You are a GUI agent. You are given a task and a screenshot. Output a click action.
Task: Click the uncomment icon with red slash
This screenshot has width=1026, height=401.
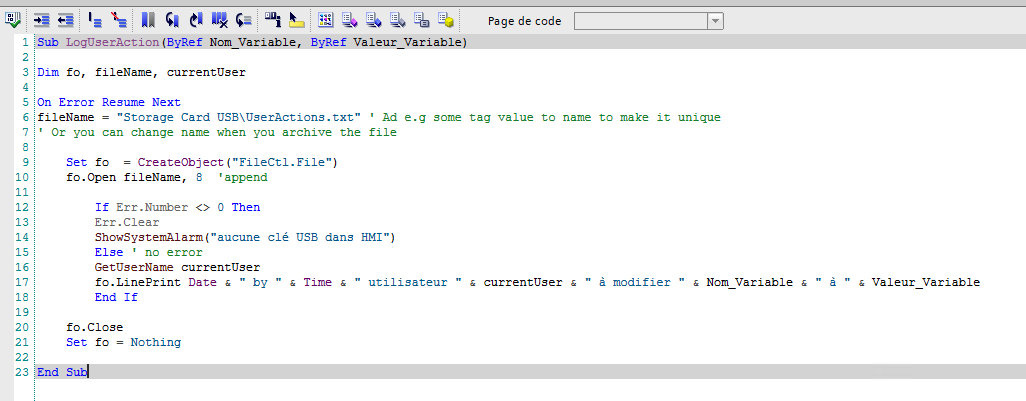click(119, 19)
